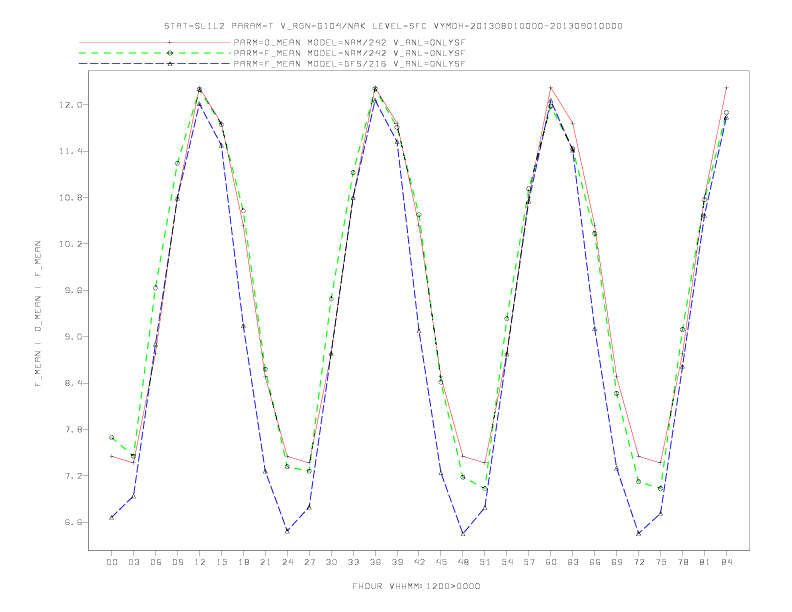Click the 9.6 y-axis tick label

(x=73, y=290)
